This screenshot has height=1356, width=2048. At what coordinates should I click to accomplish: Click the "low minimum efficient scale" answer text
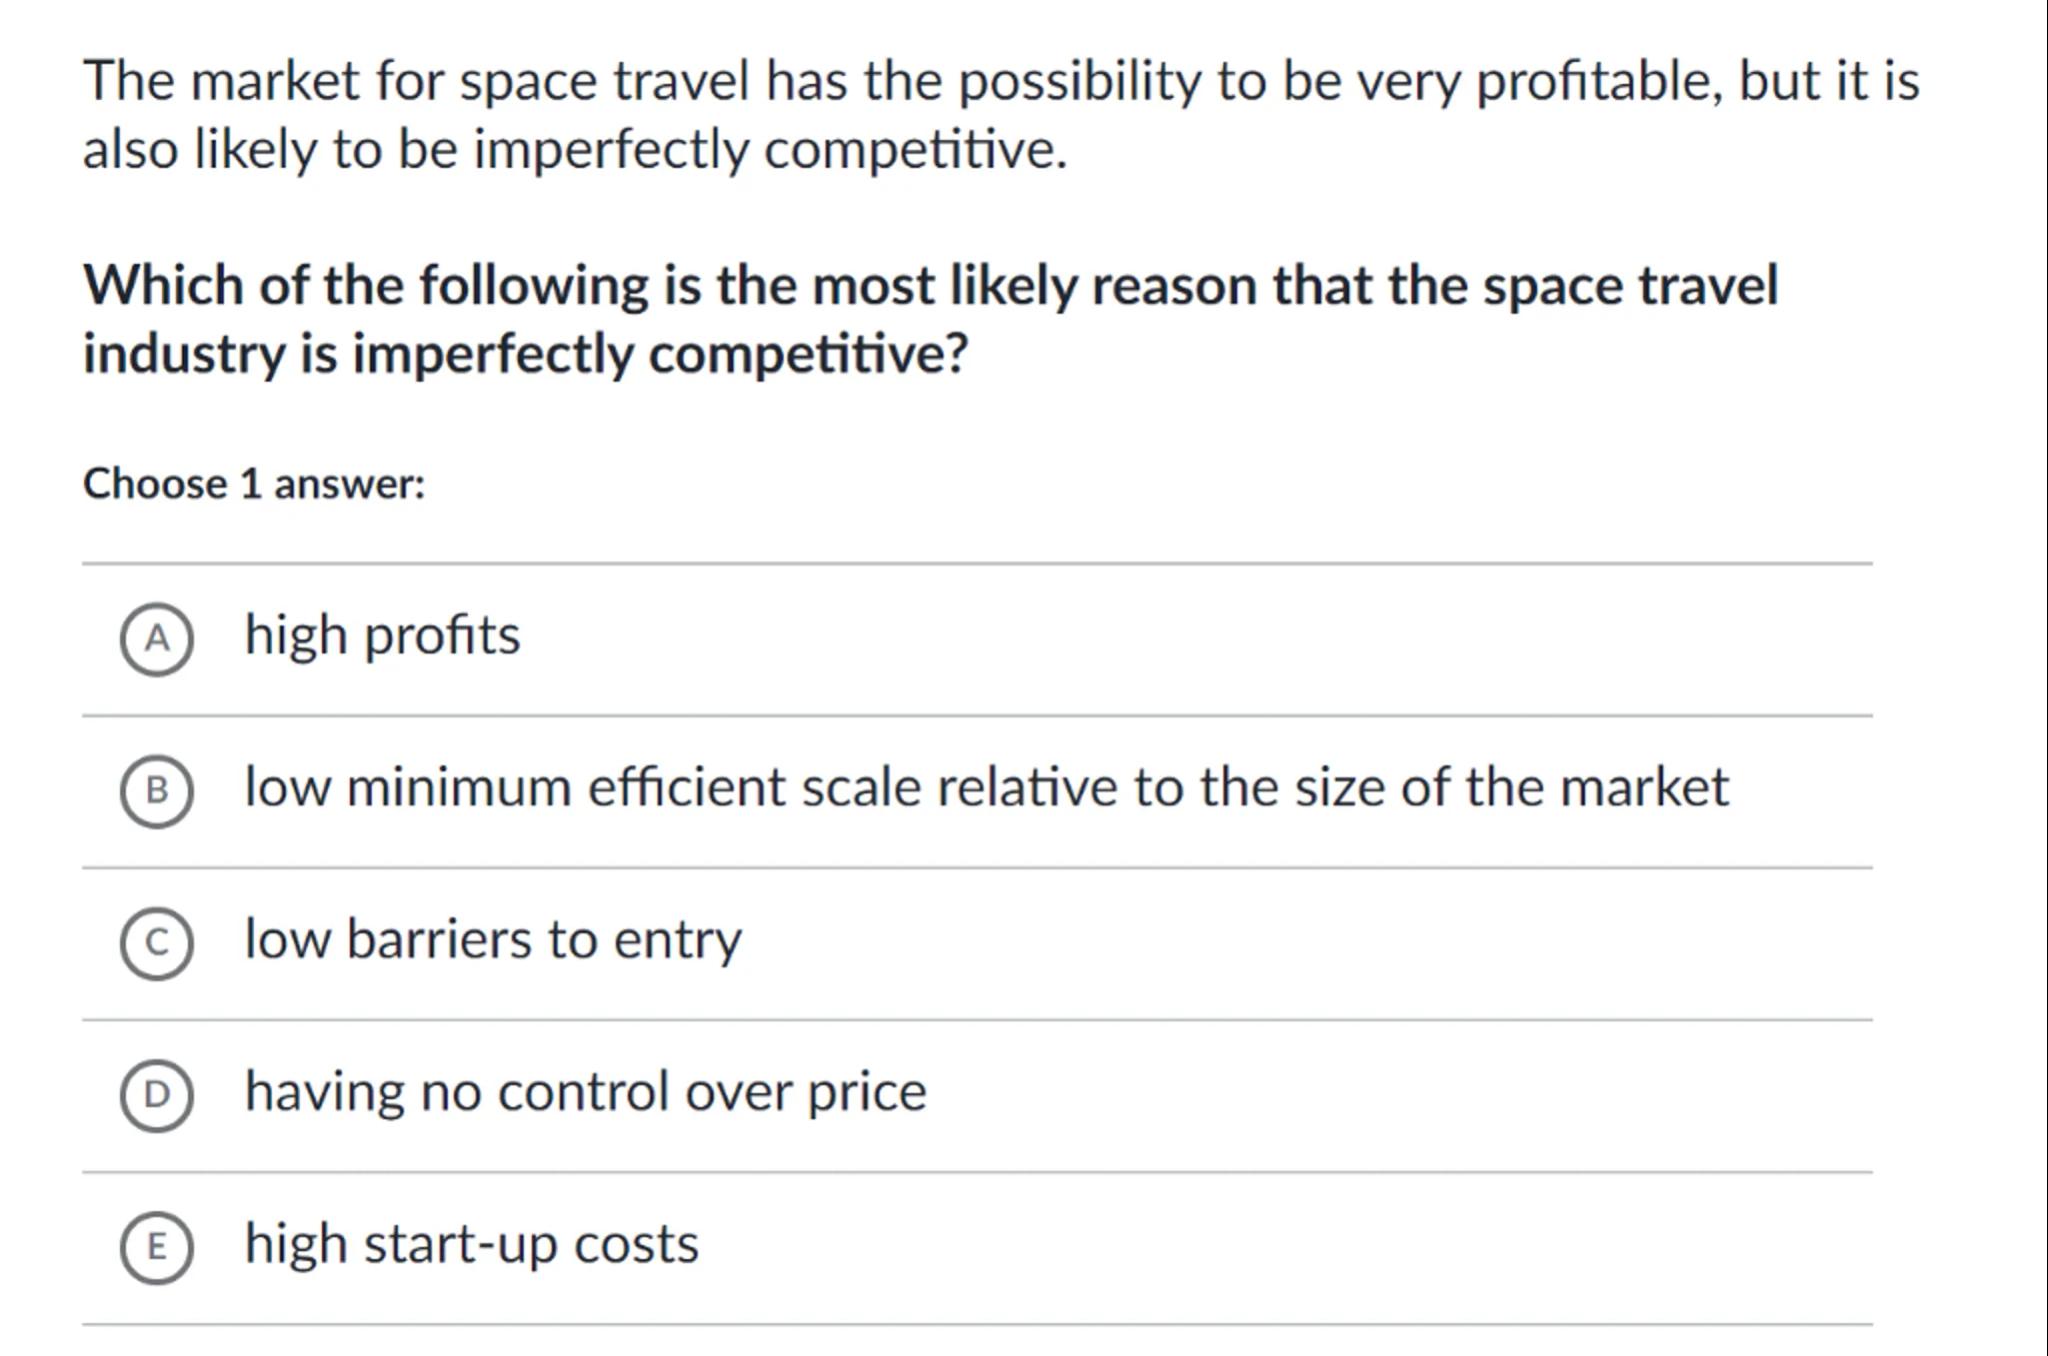coord(985,788)
